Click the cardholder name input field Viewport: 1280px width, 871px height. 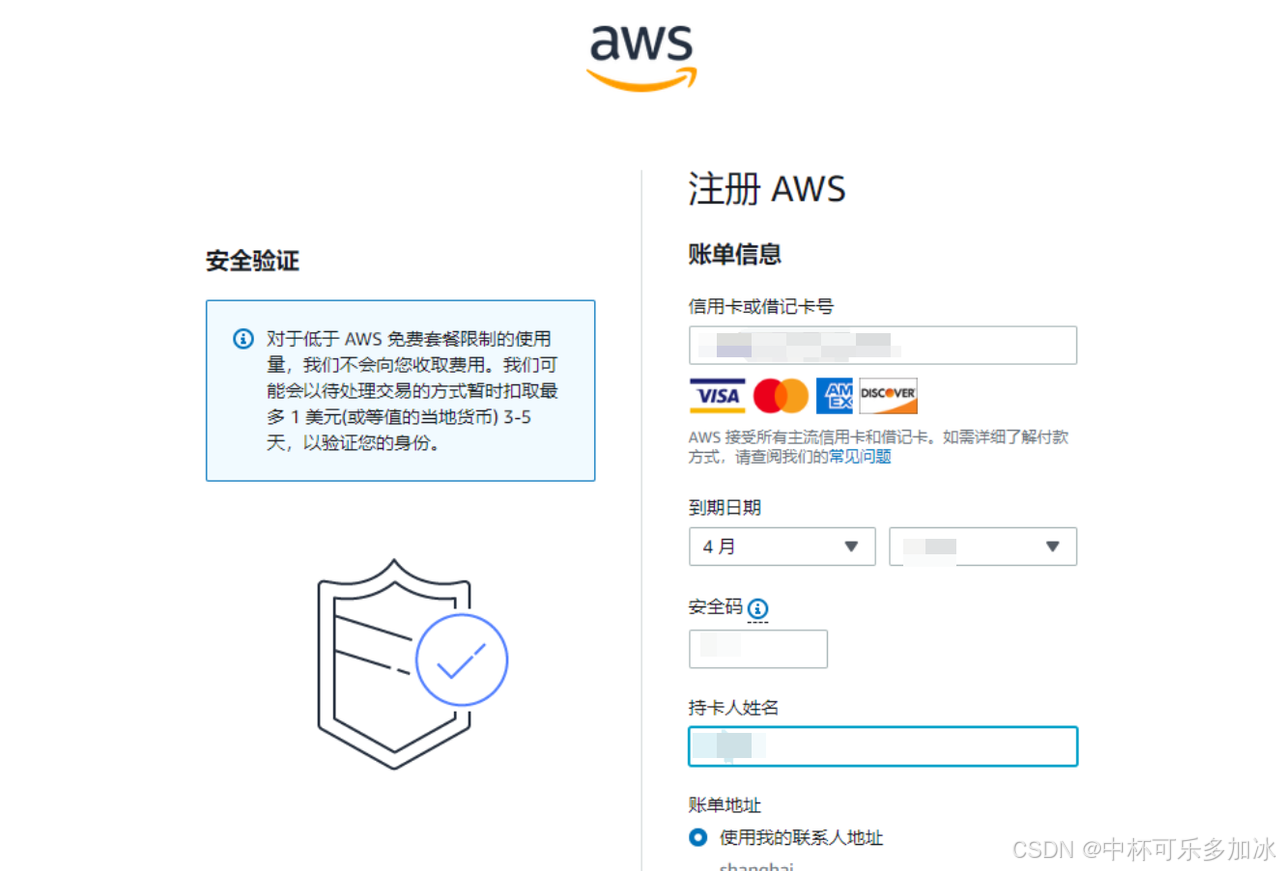[883, 746]
